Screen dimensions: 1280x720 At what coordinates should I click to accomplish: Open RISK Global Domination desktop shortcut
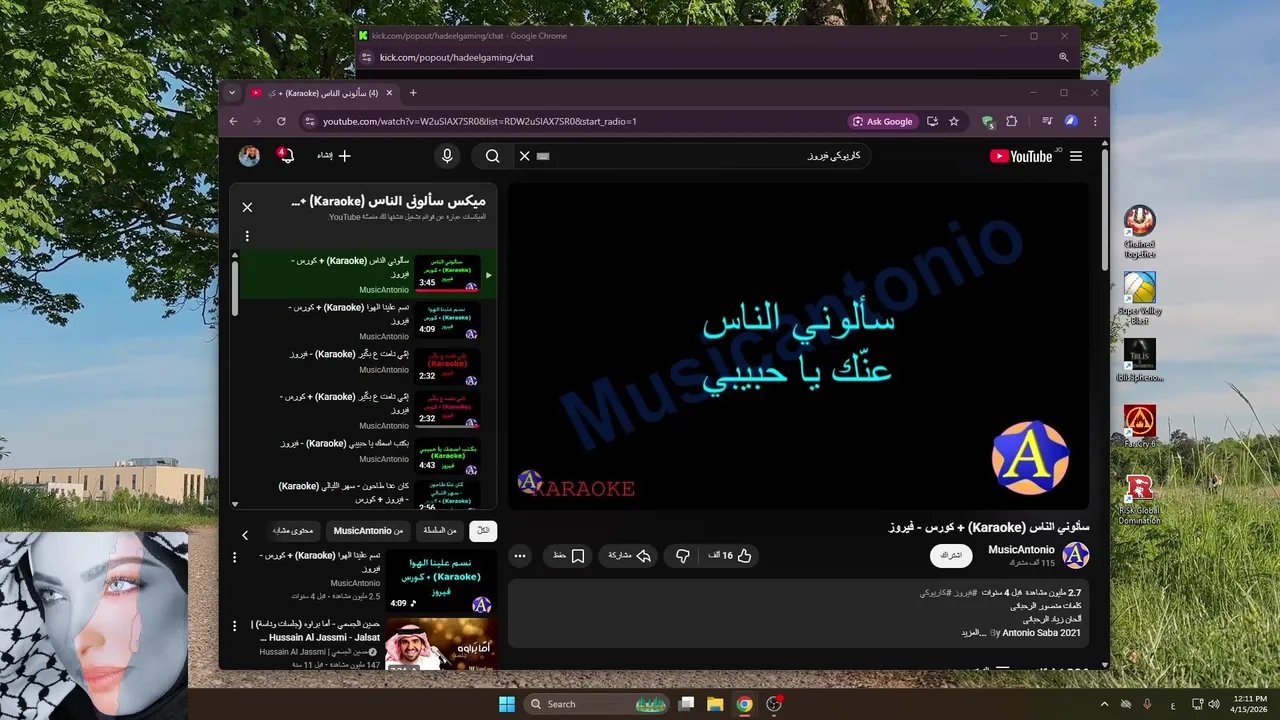(x=1139, y=498)
